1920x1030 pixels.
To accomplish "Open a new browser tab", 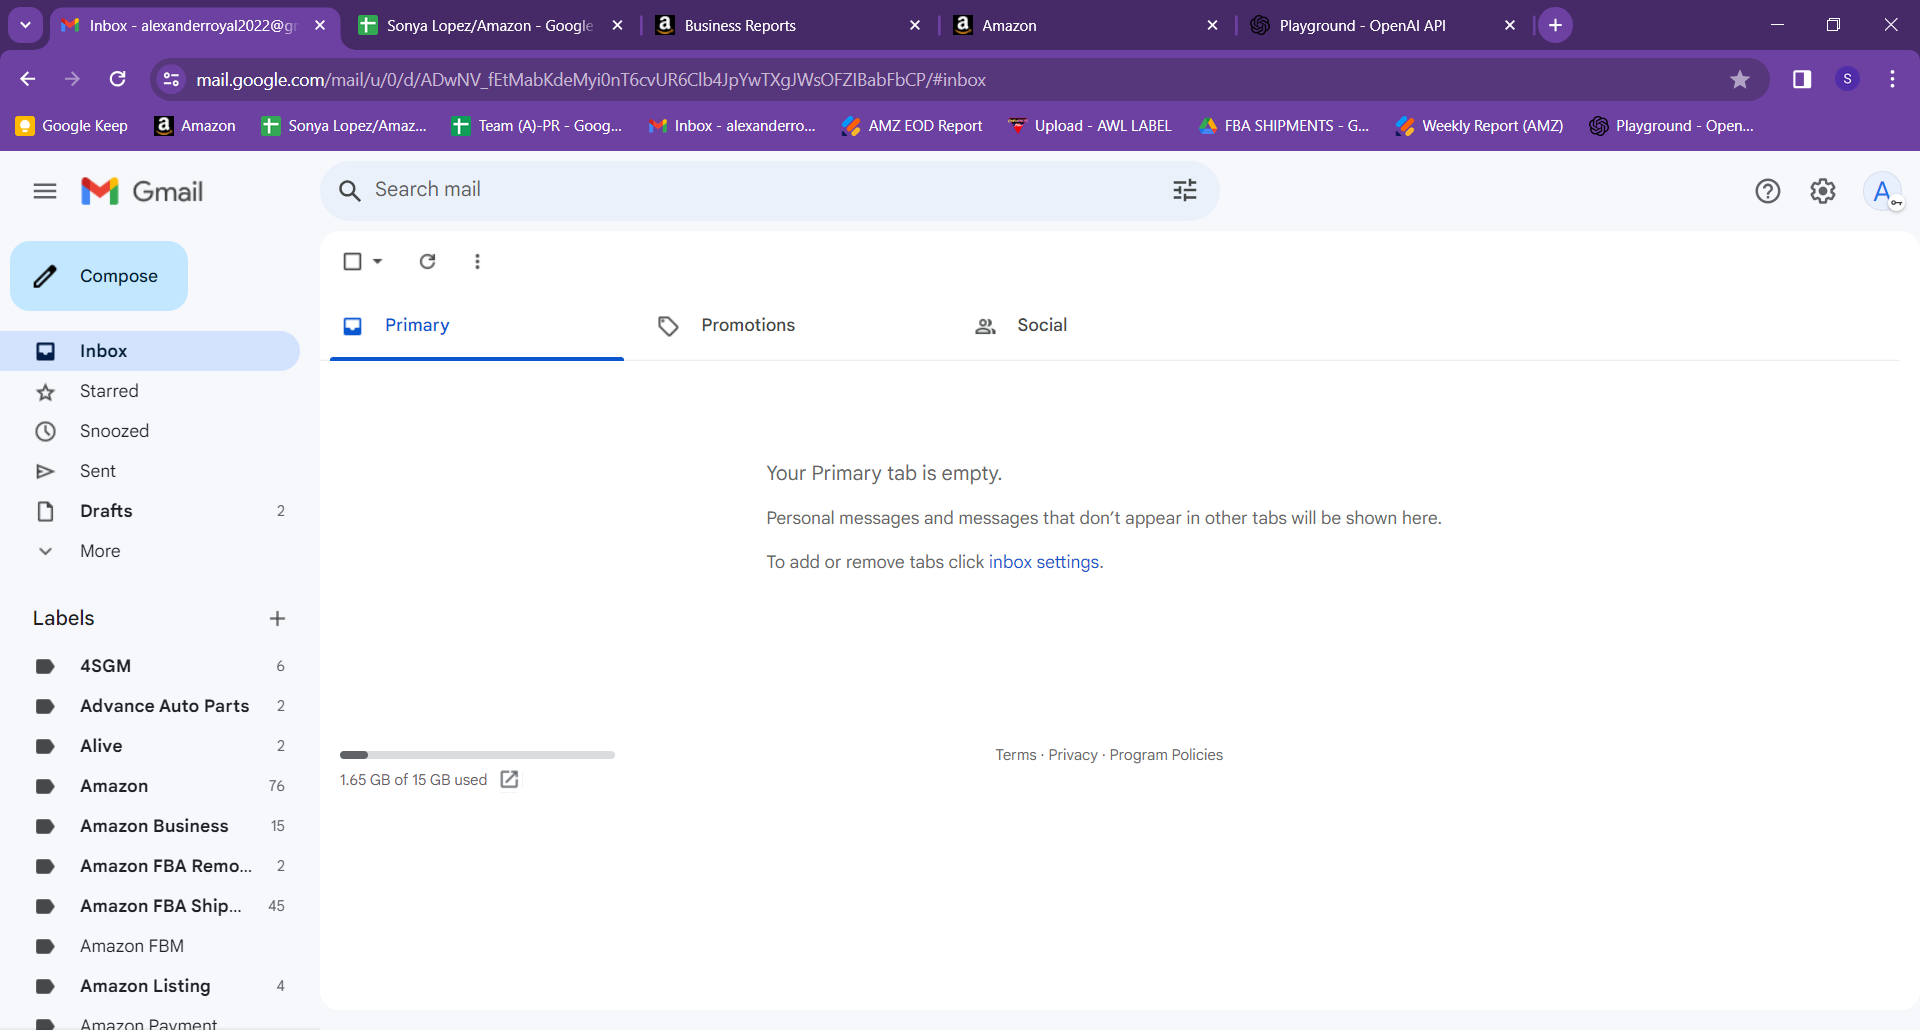I will coord(1555,25).
